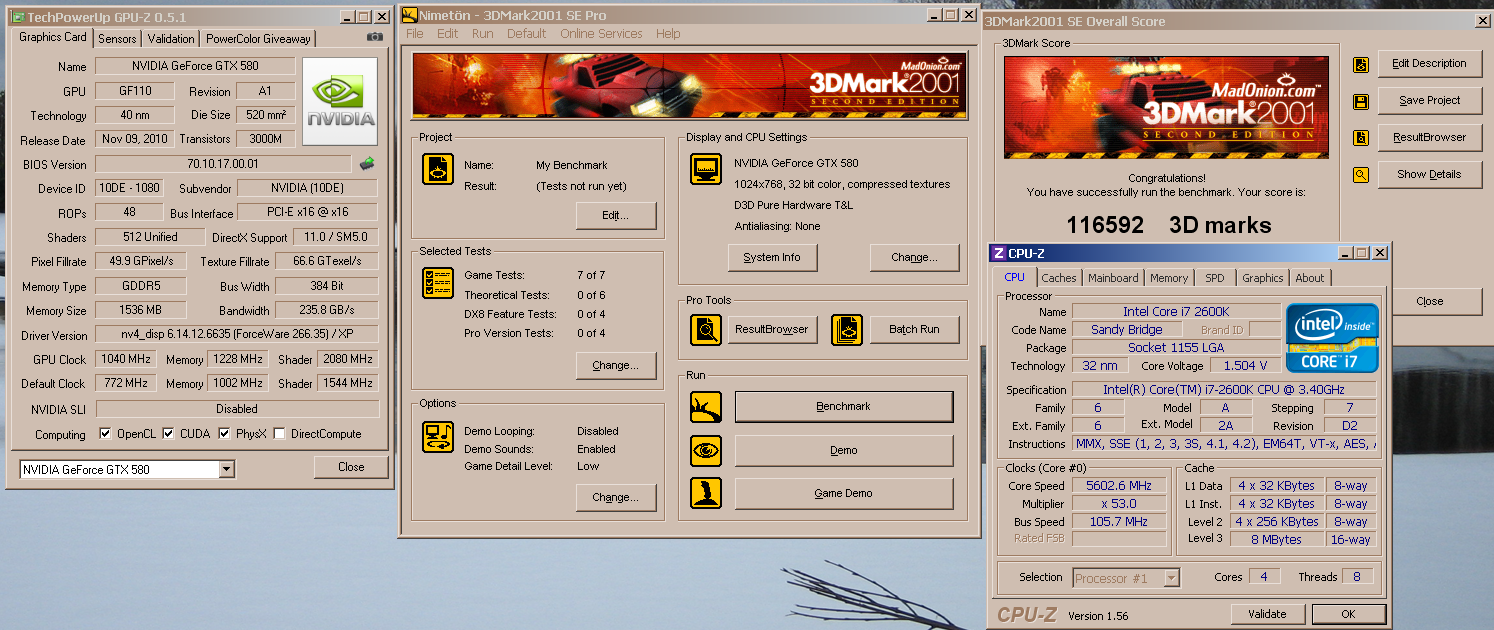Switch to the SPD tab in CPU-Z
The width and height of the screenshot is (1494, 630).
[x=1214, y=278]
